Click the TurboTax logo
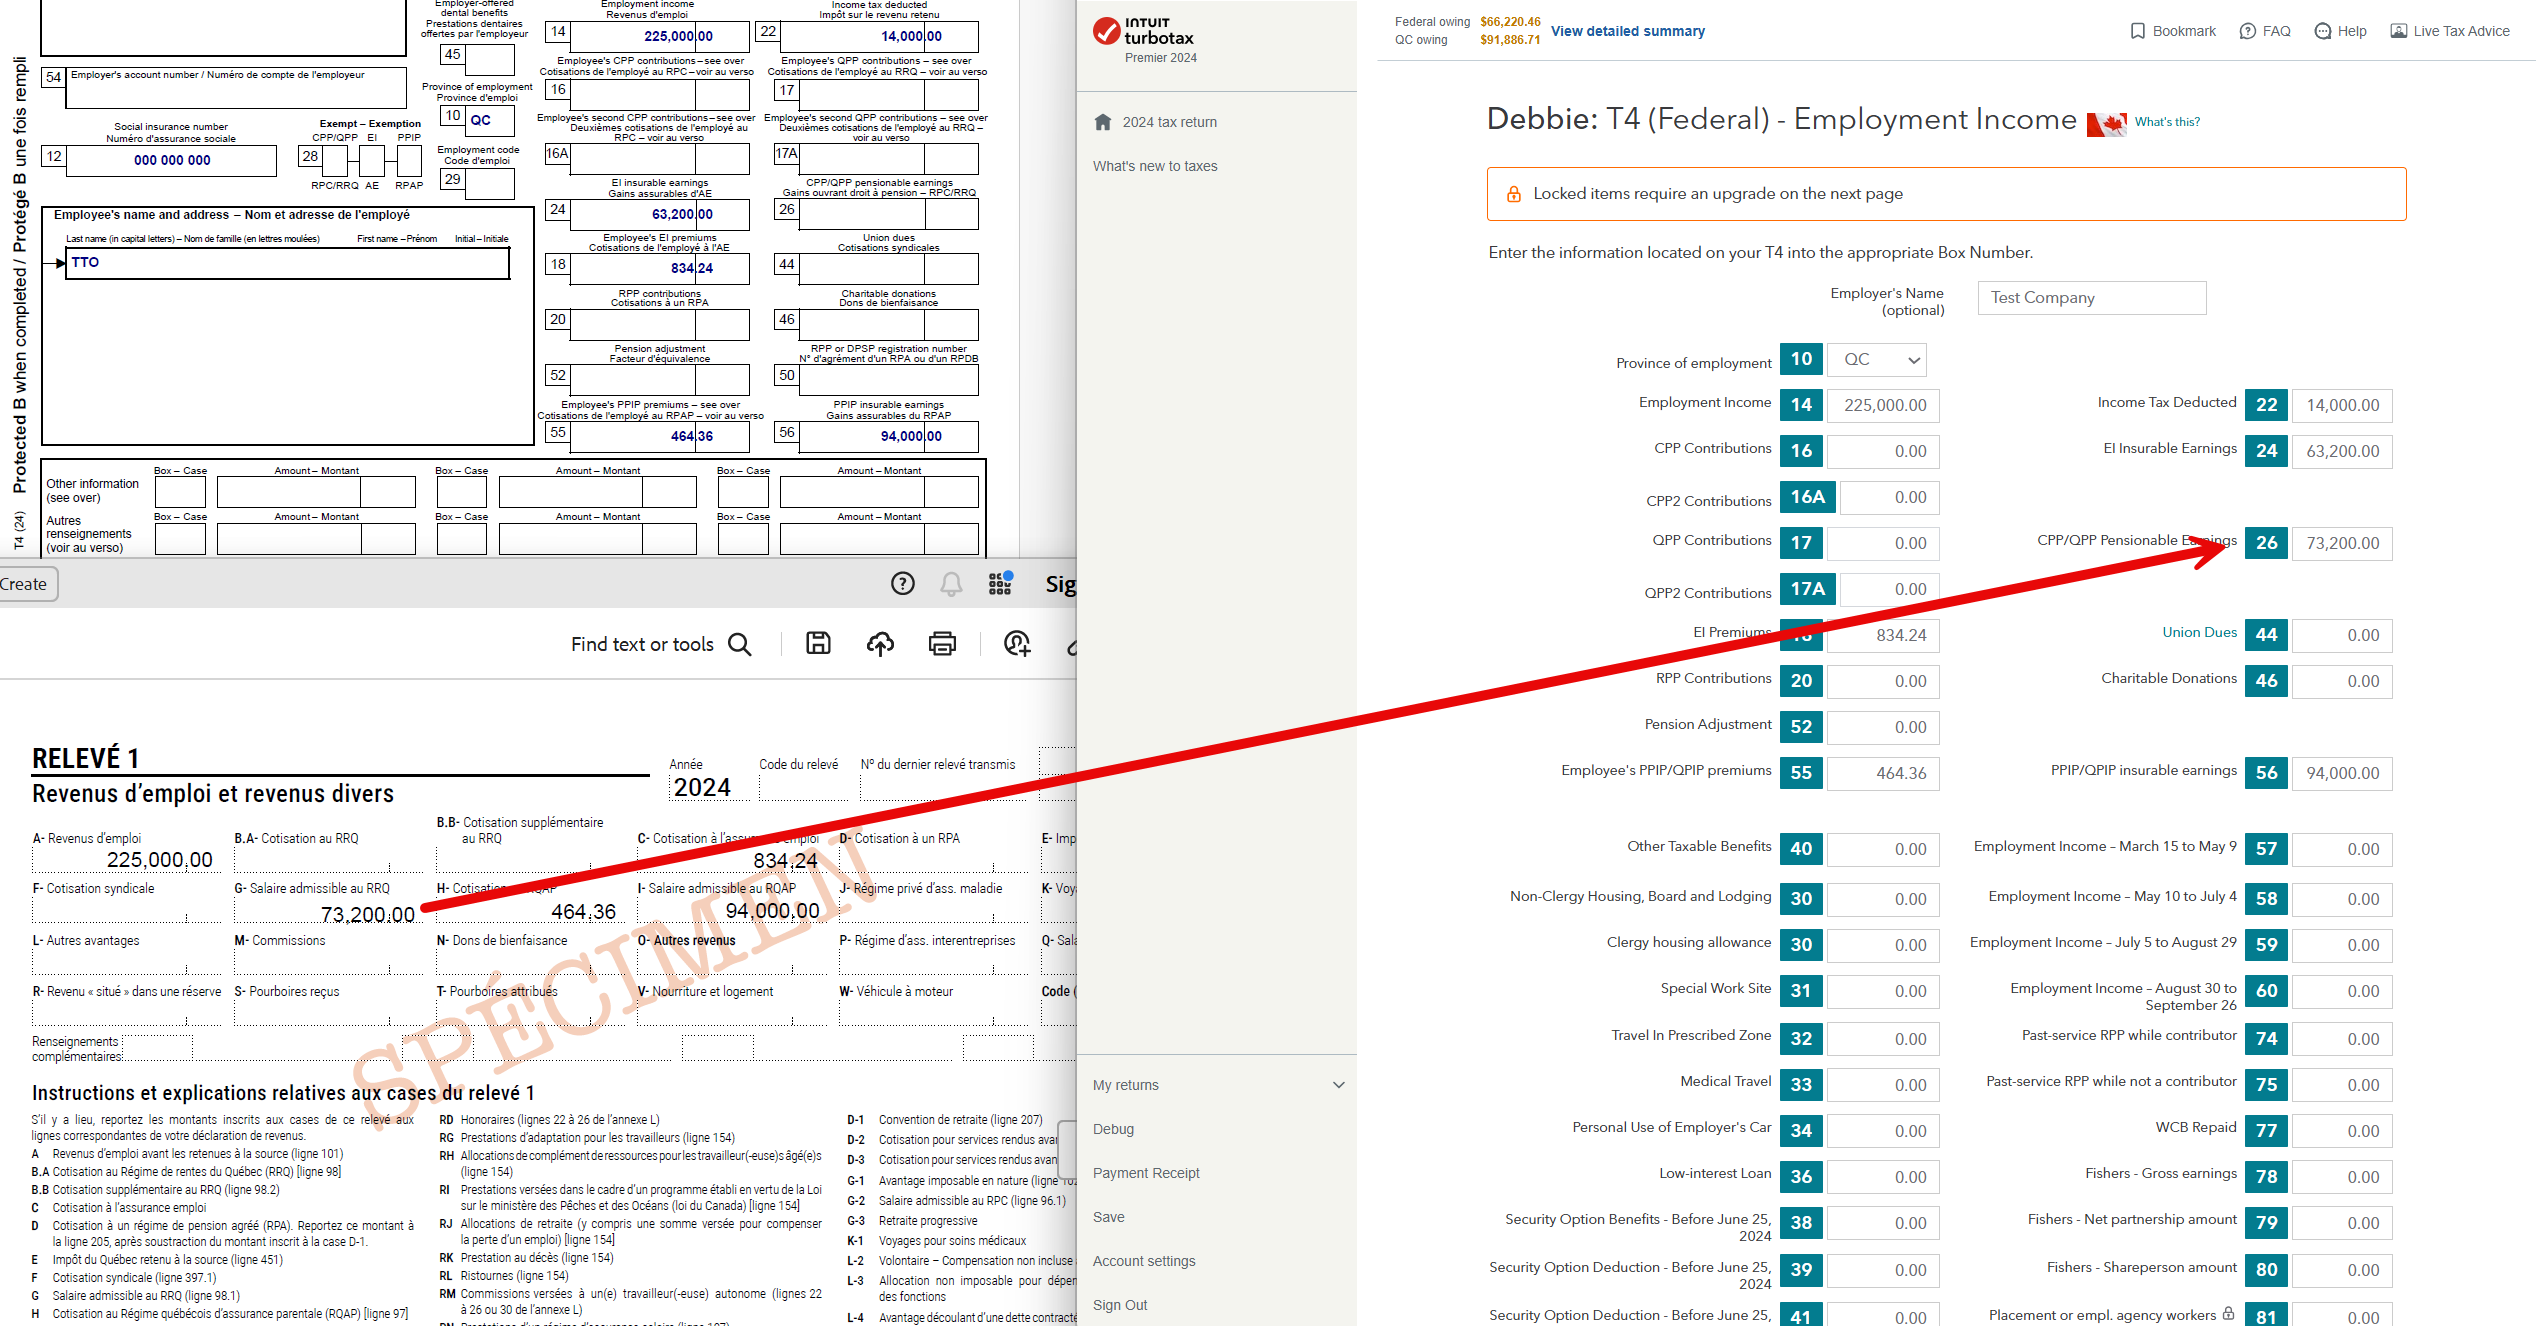Screen dimensions: 2536x1326 coord(1143,32)
